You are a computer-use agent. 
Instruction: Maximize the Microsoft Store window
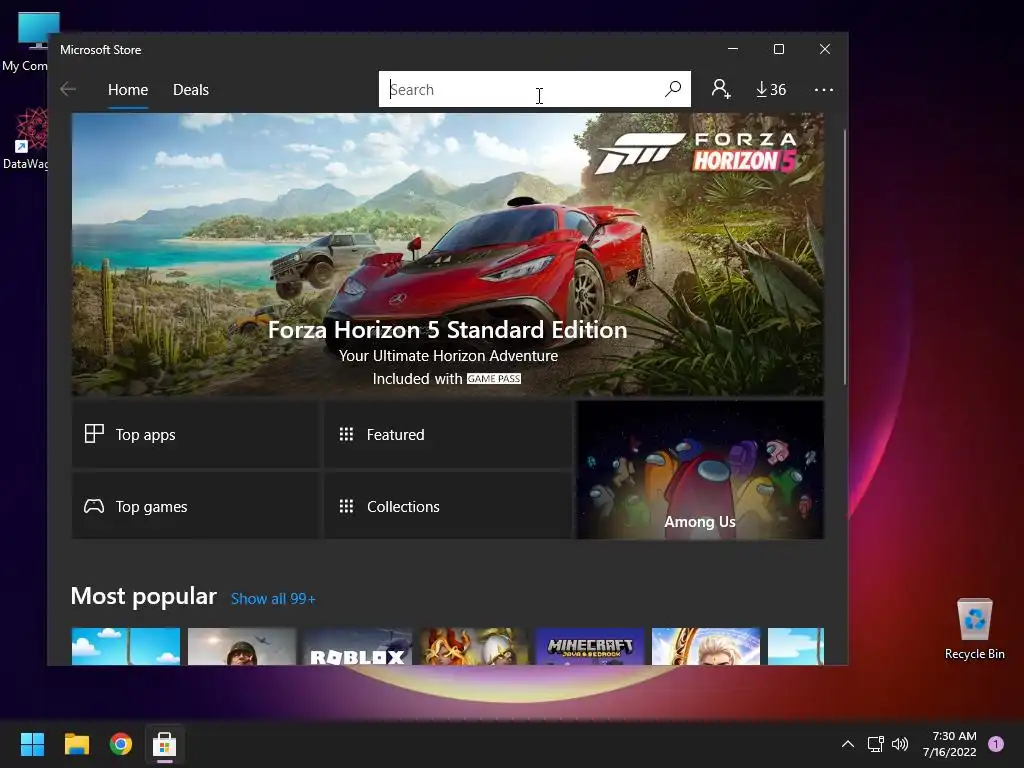778,49
